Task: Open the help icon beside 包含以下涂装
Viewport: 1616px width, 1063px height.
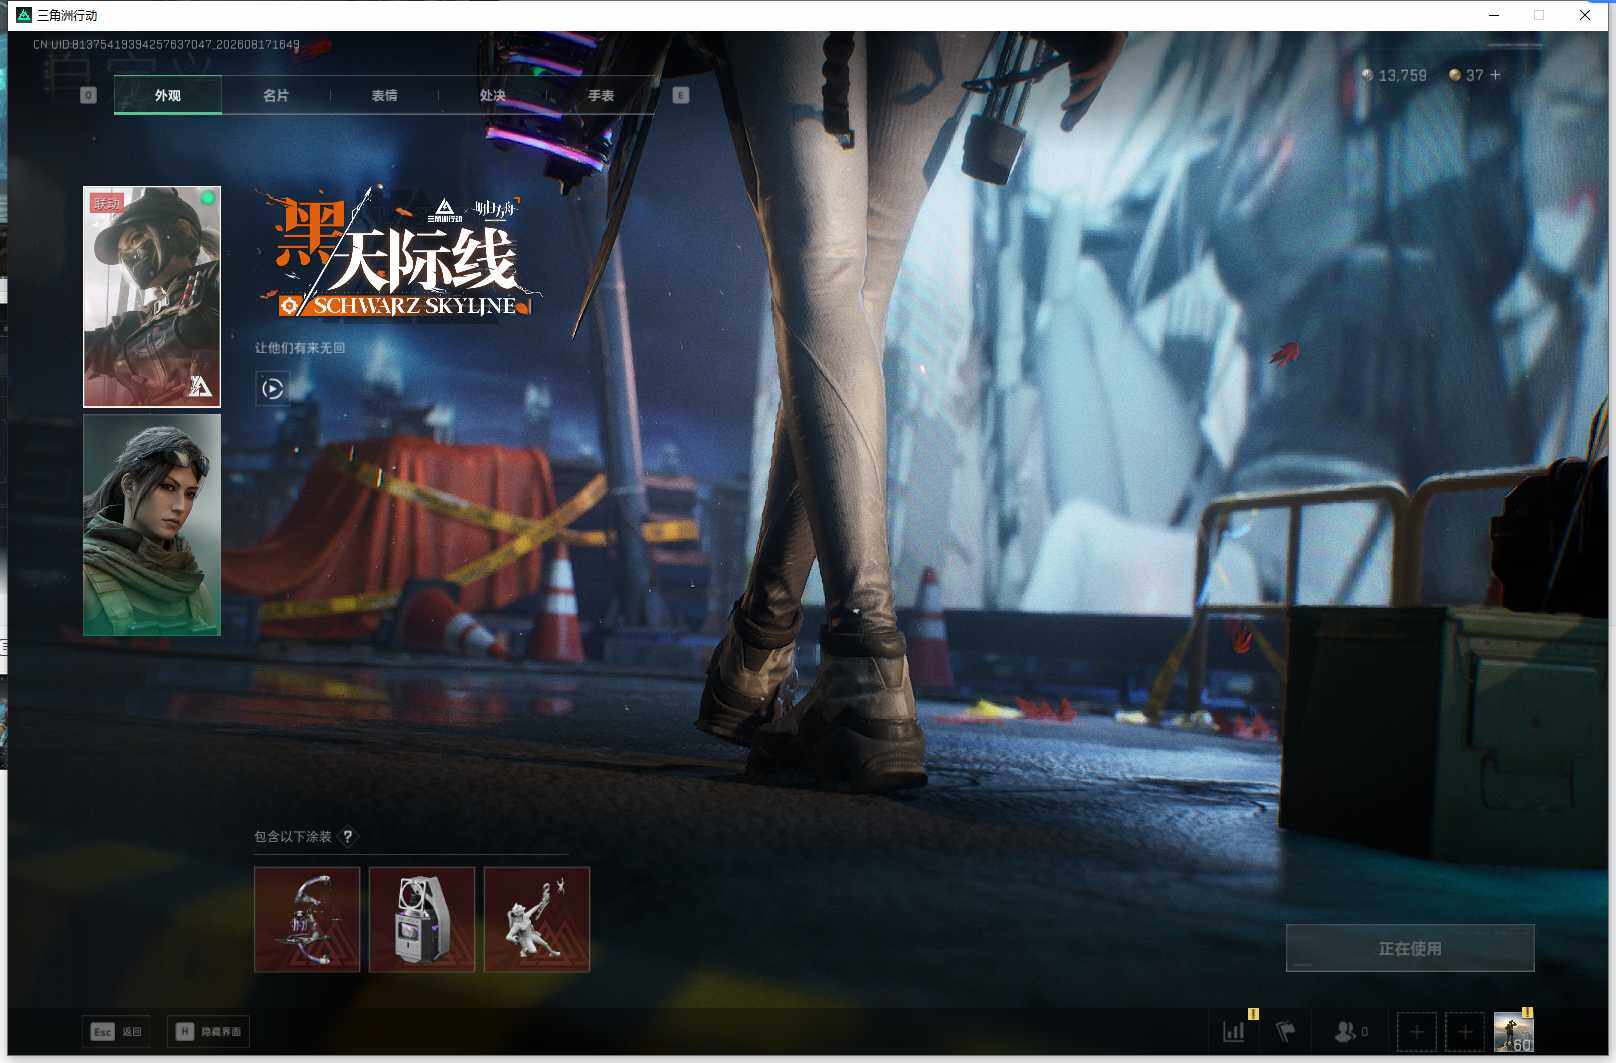Action: pyautogui.click(x=348, y=836)
